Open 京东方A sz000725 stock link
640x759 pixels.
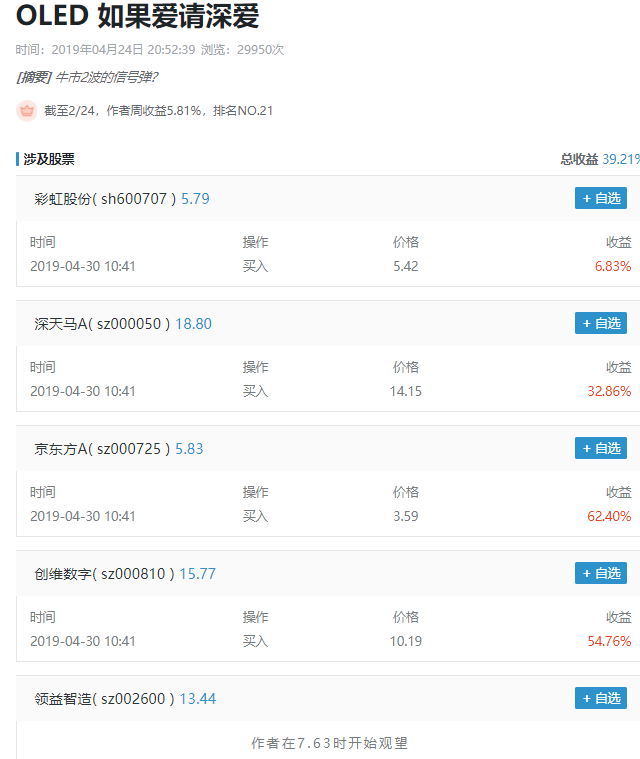(102, 449)
